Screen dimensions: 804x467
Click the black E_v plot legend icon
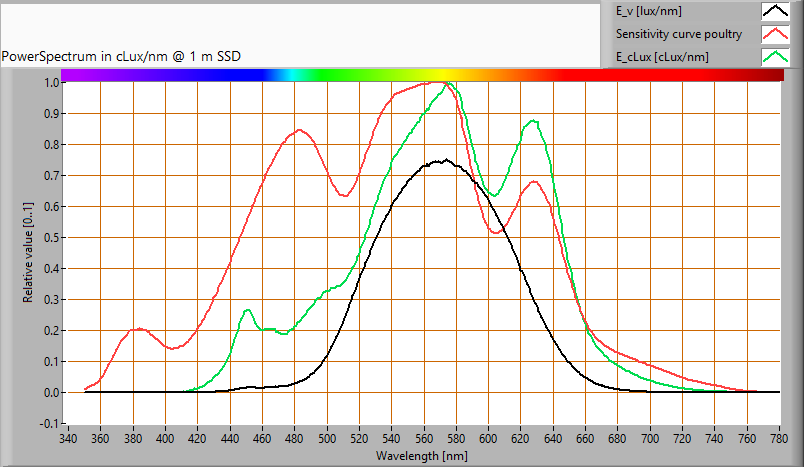(776, 12)
